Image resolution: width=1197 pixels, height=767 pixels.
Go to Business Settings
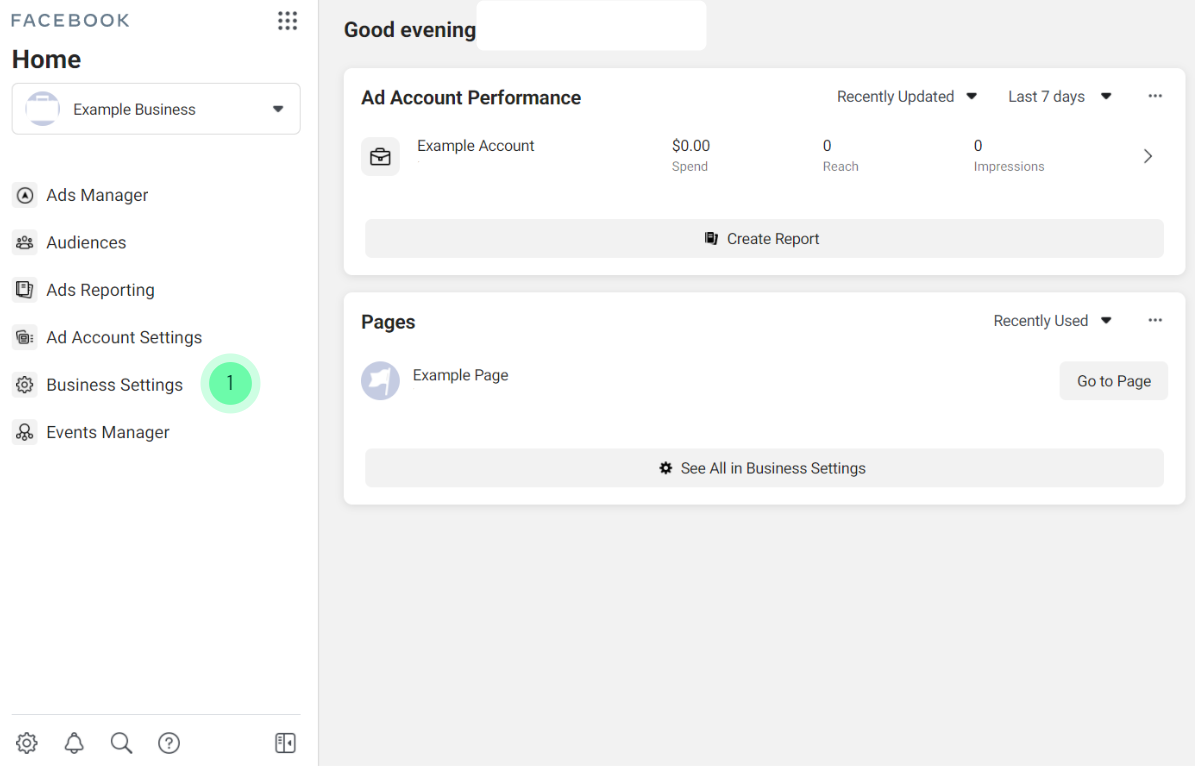pyautogui.click(x=115, y=385)
